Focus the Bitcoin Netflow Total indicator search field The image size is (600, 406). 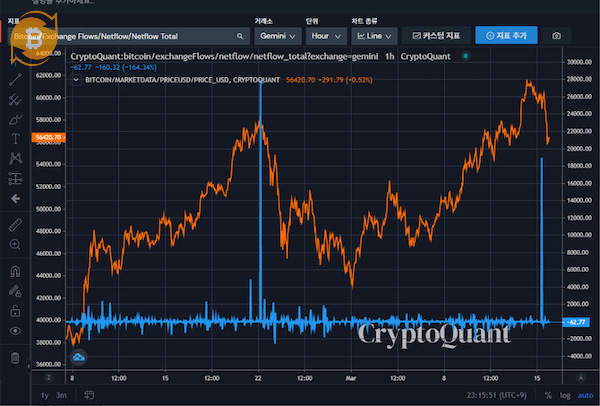click(129, 36)
